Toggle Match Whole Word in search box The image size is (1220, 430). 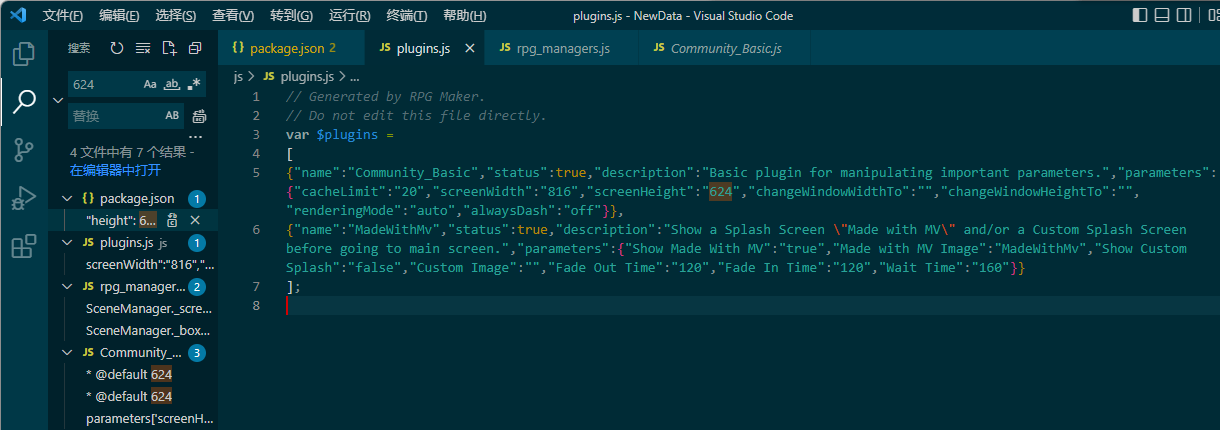click(x=172, y=84)
